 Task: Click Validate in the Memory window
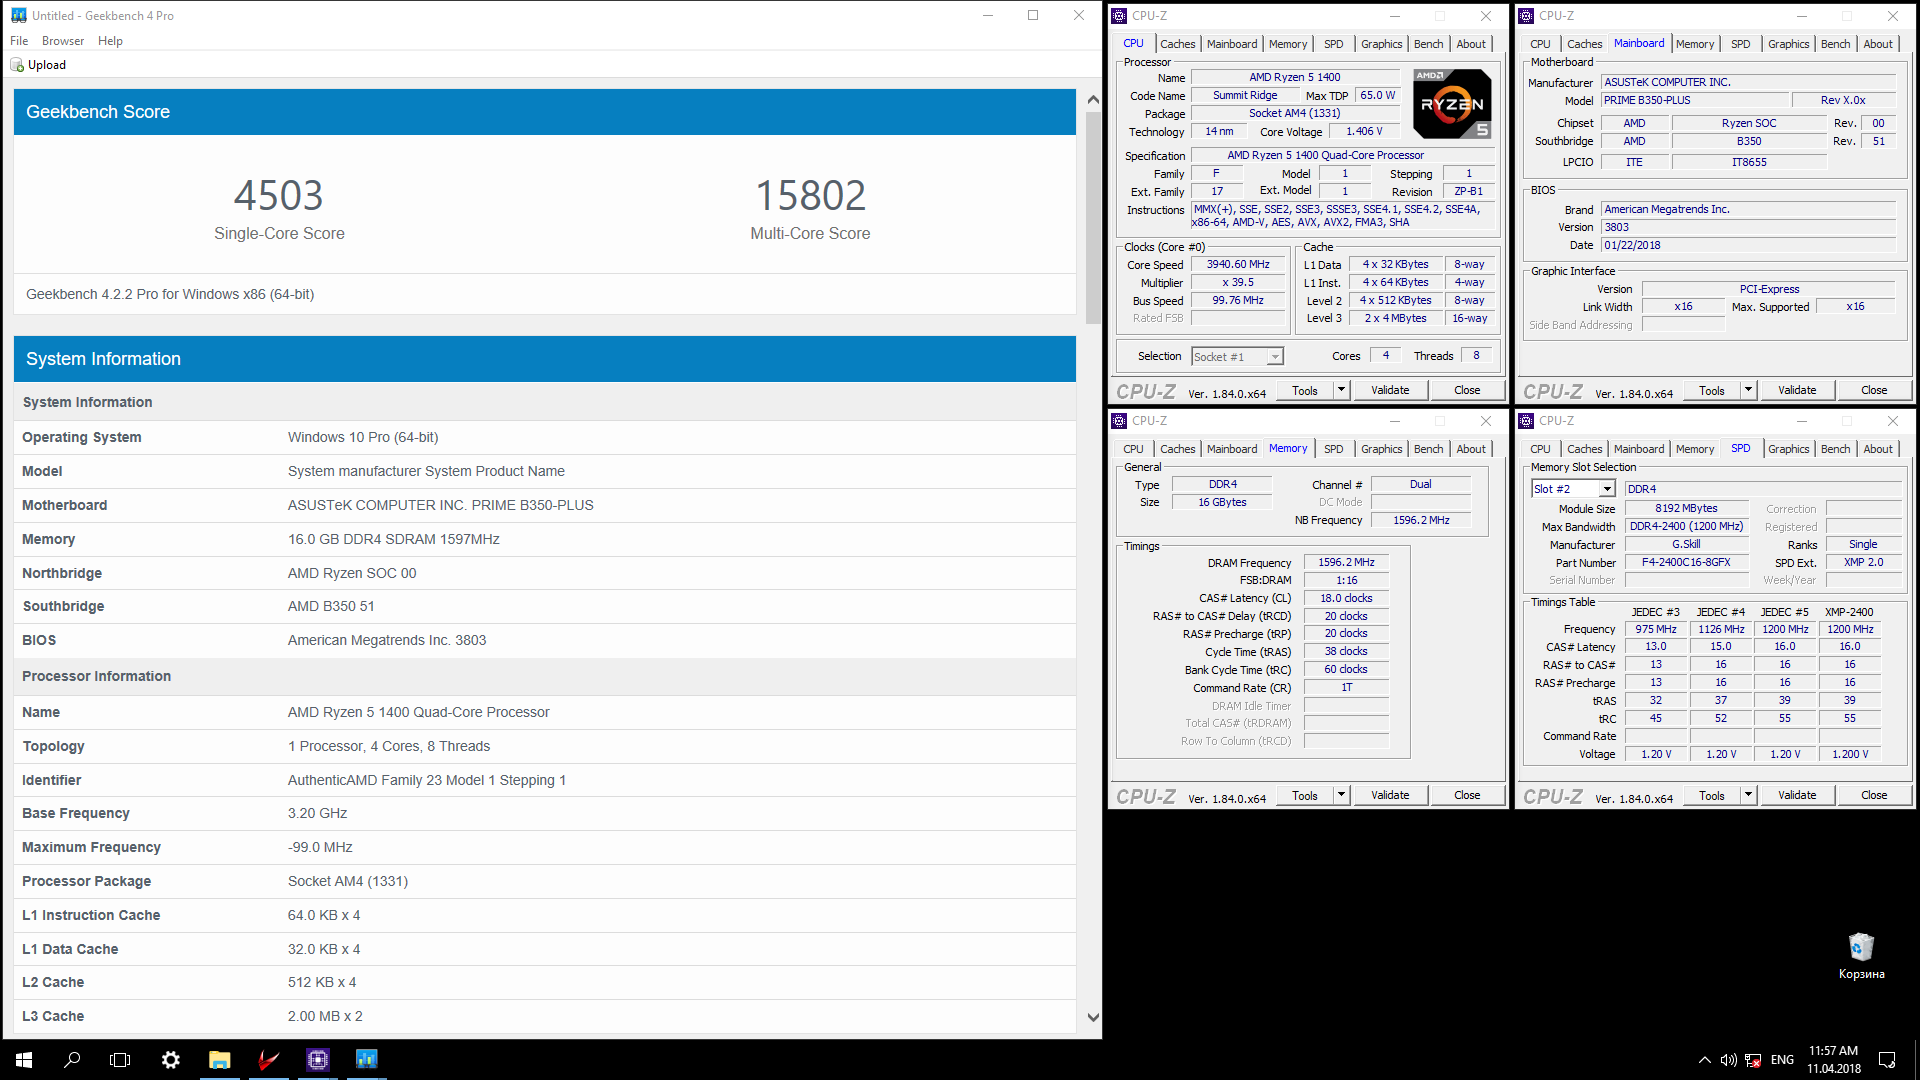tap(1390, 795)
